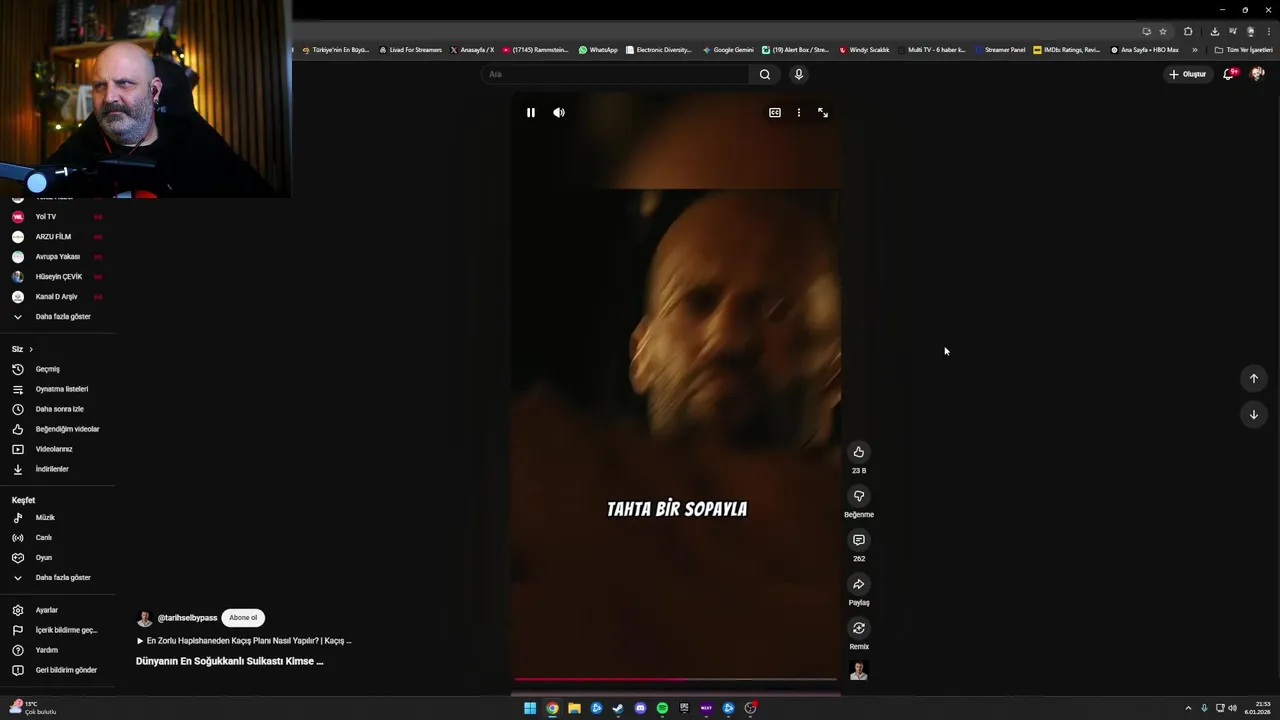The width and height of the screenshot is (1280, 720).
Task: Open the Siz section chevron
Action: [31, 349]
